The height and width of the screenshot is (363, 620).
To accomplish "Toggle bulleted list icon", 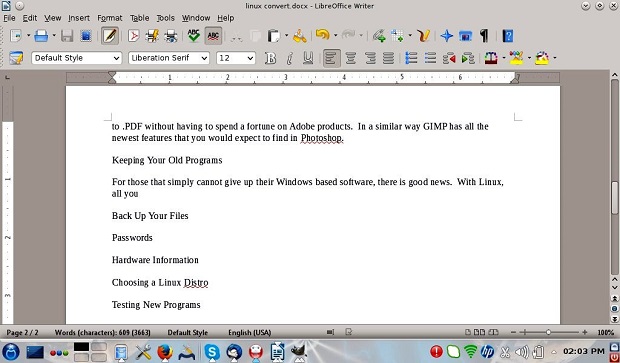I will [430, 58].
